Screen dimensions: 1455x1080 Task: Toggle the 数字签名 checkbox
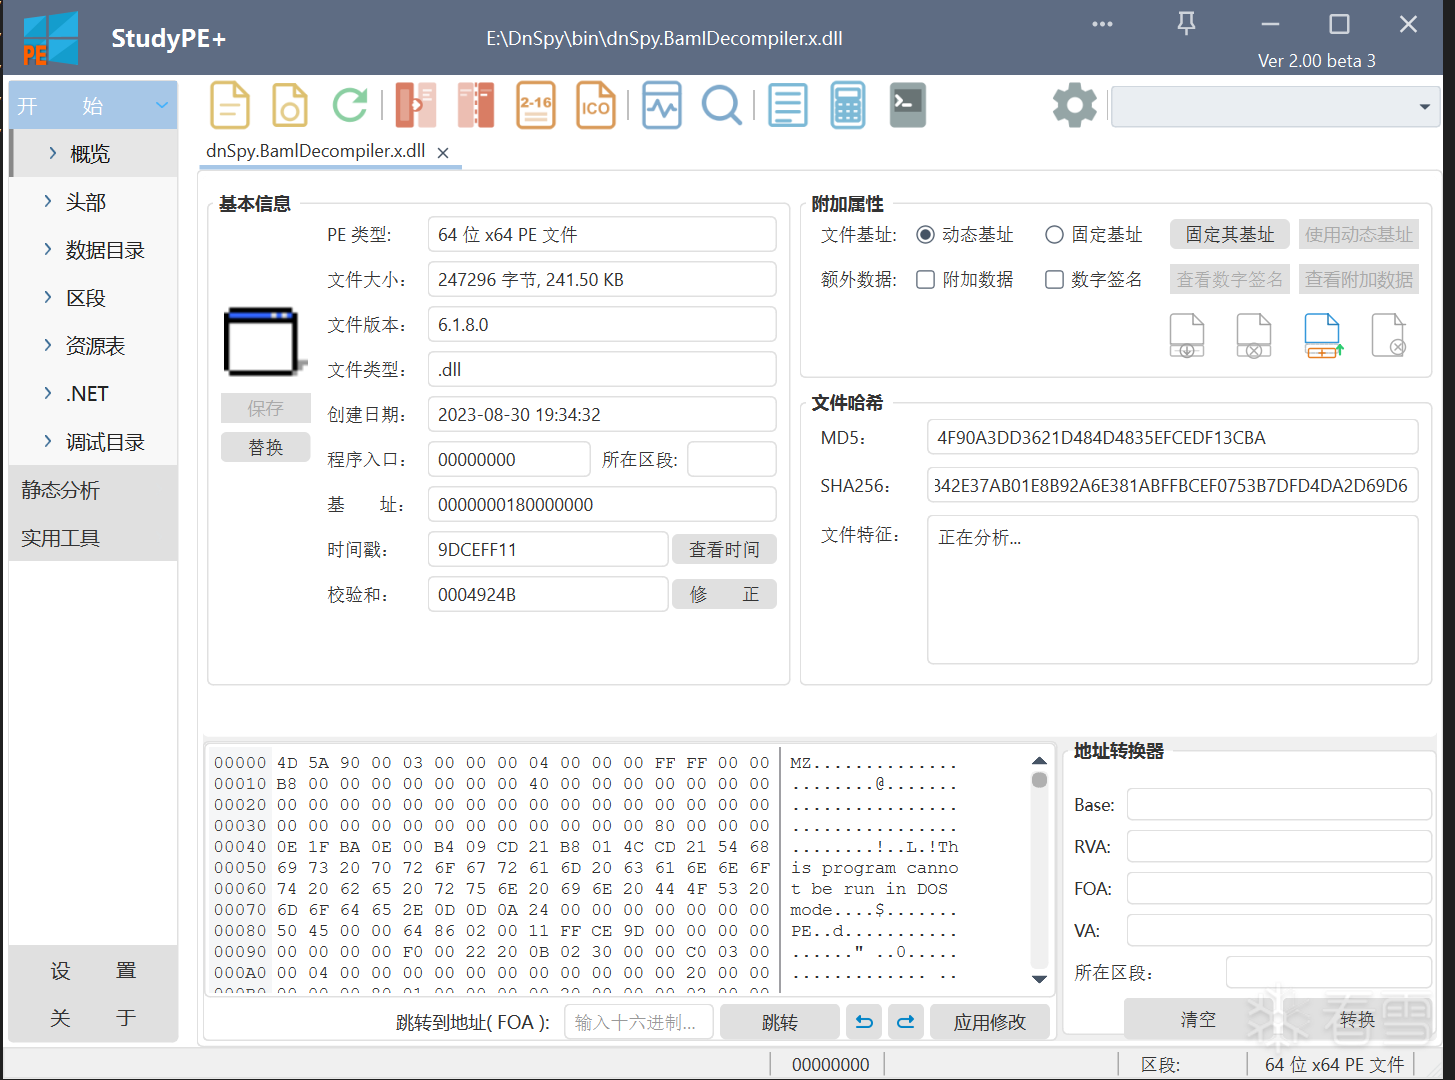coord(1054,280)
